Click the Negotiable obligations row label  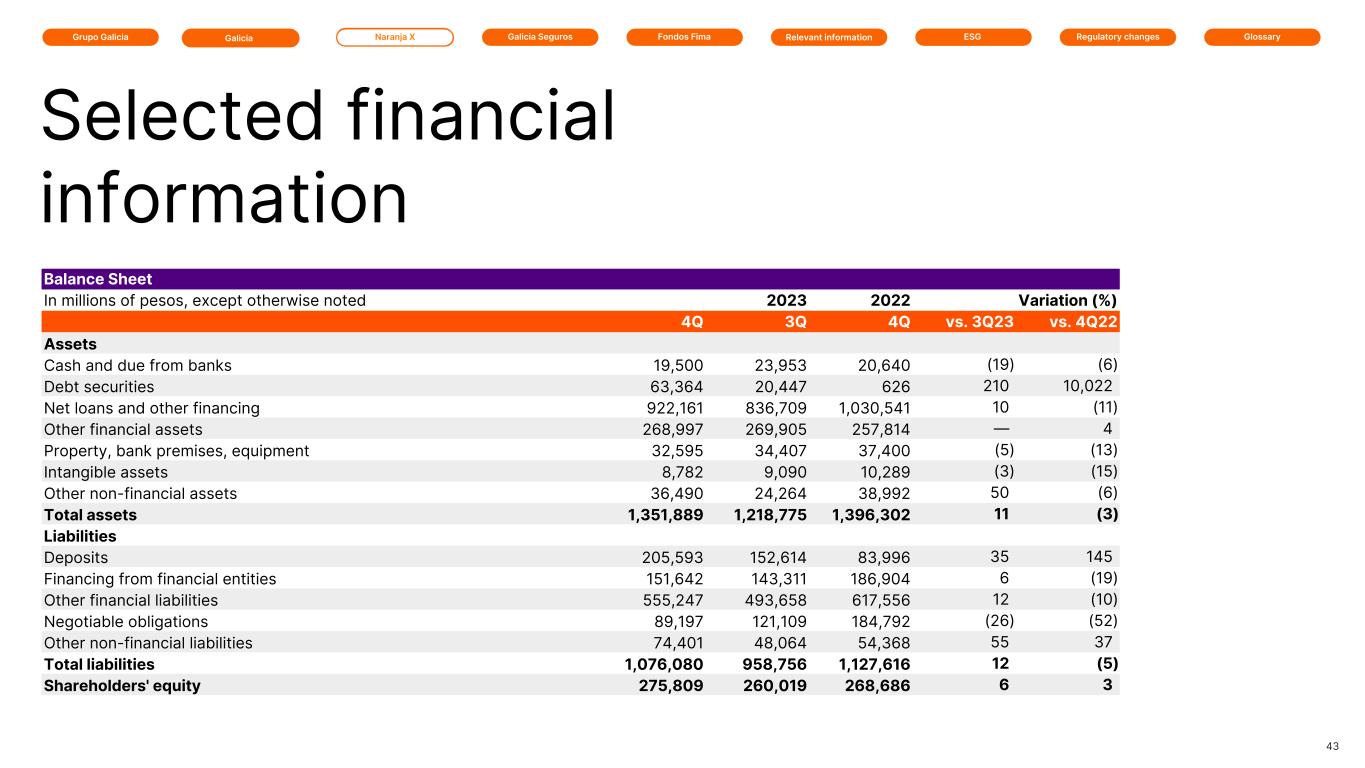[x=126, y=622]
